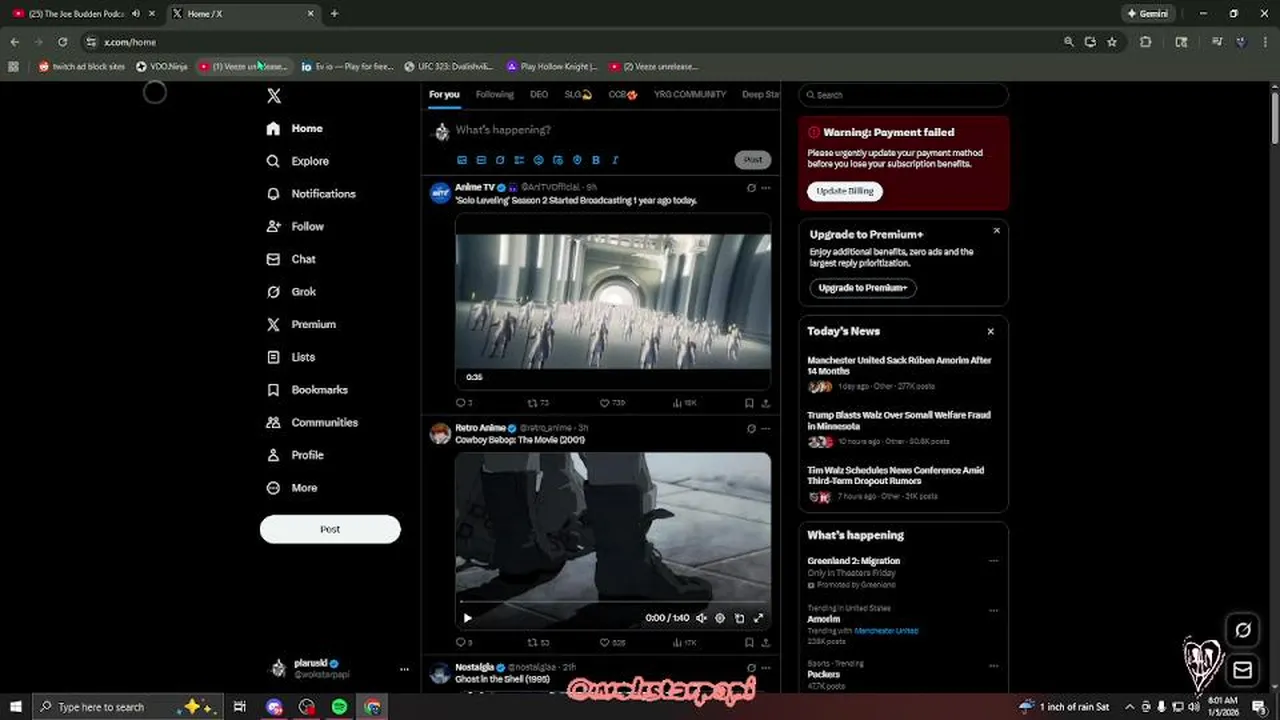Like the Retro Anime Cowboy Bebop post
Image resolution: width=1280 pixels, height=720 pixels.
(x=612, y=643)
